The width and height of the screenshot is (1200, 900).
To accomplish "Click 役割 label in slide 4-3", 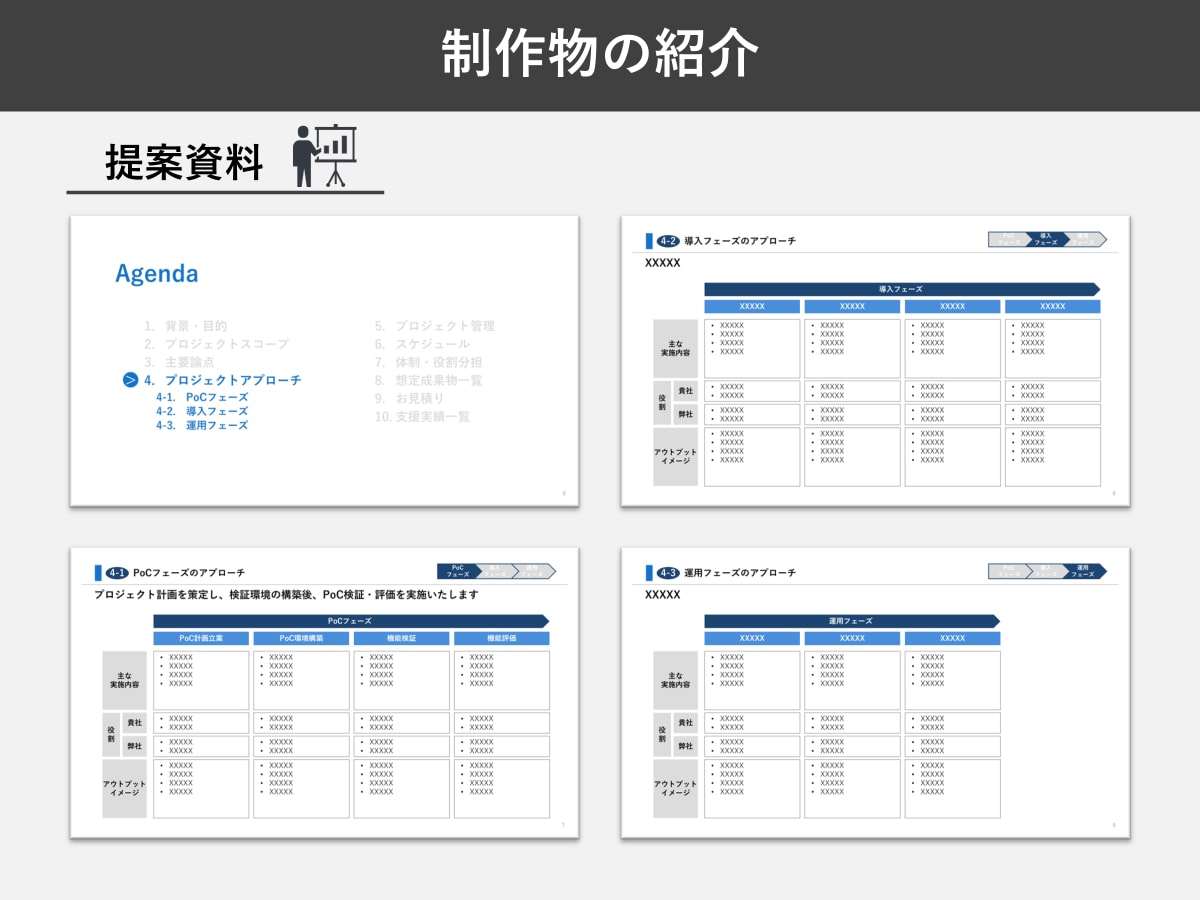I will 663,735.
